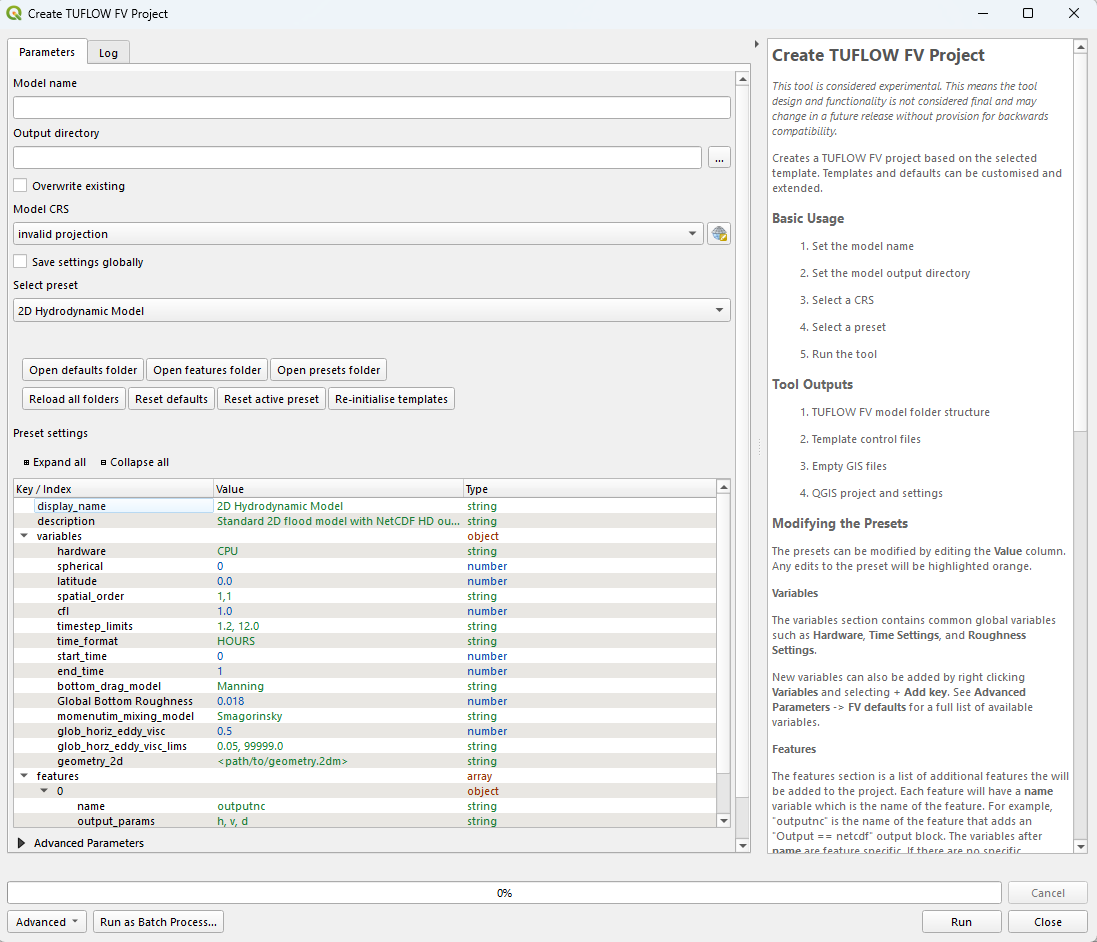Click the preset table vertical scrollbar

pyautogui.click(x=724, y=653)
